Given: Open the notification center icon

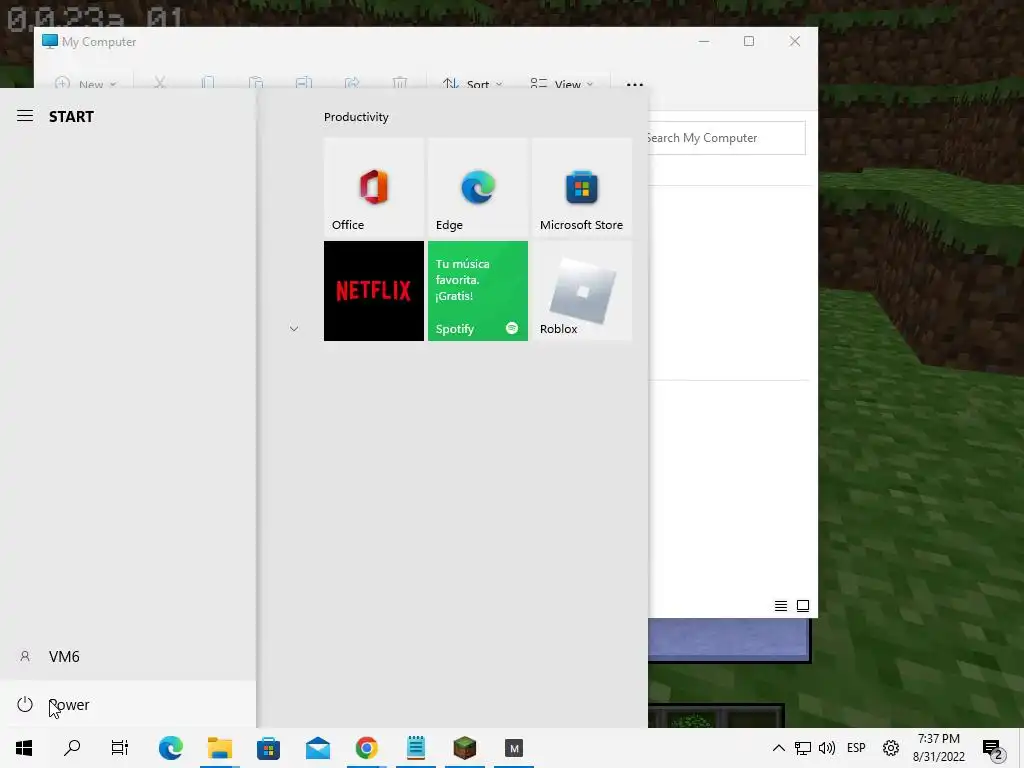Looking at the screenshot, I should point(993,749).
